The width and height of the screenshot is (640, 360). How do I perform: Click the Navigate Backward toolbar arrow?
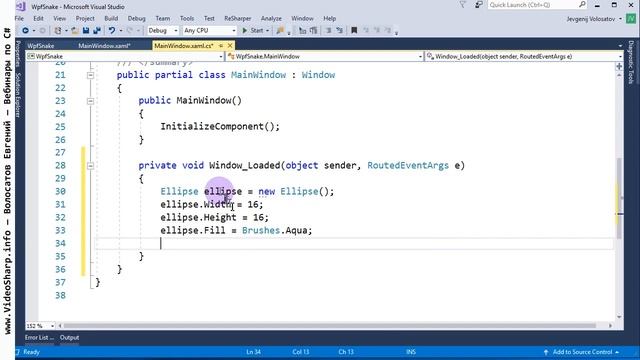[x=25, y=31]
